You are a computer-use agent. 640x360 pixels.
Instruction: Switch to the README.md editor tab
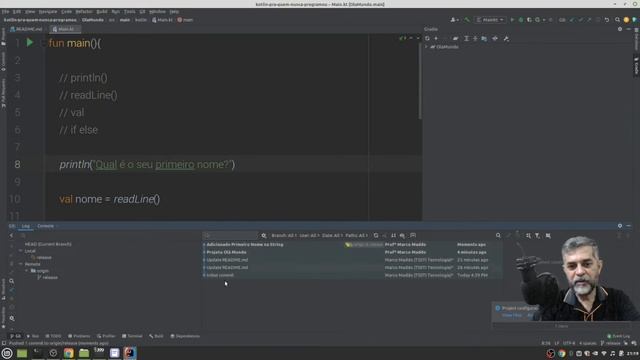tap(27, 29)
